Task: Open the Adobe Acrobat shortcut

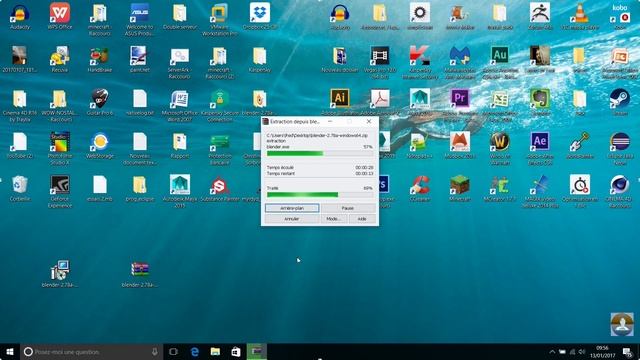Action: [380, 102]
